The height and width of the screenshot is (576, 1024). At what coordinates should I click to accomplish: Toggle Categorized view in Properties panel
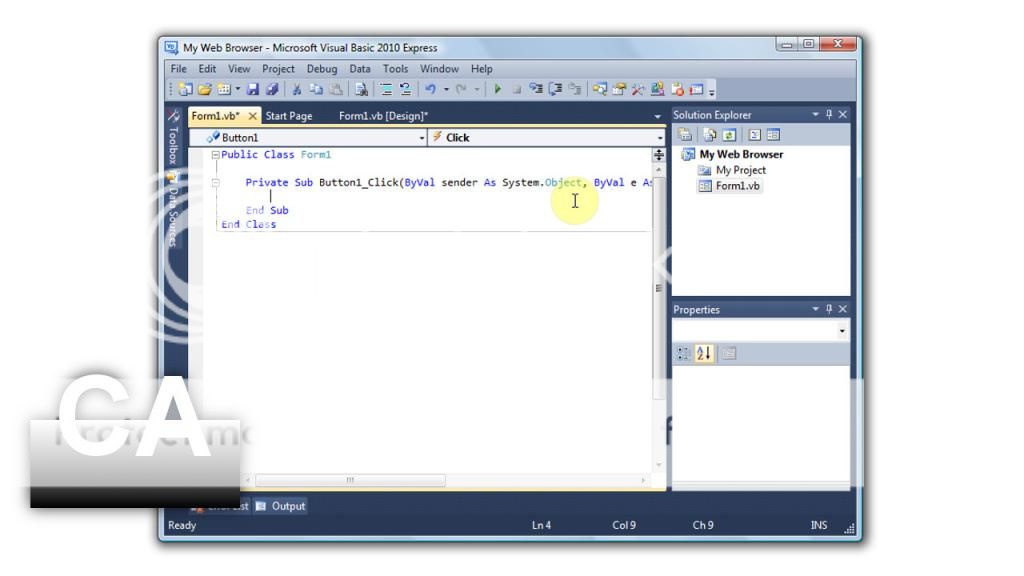pyautogui.click(x=685, y=353)
